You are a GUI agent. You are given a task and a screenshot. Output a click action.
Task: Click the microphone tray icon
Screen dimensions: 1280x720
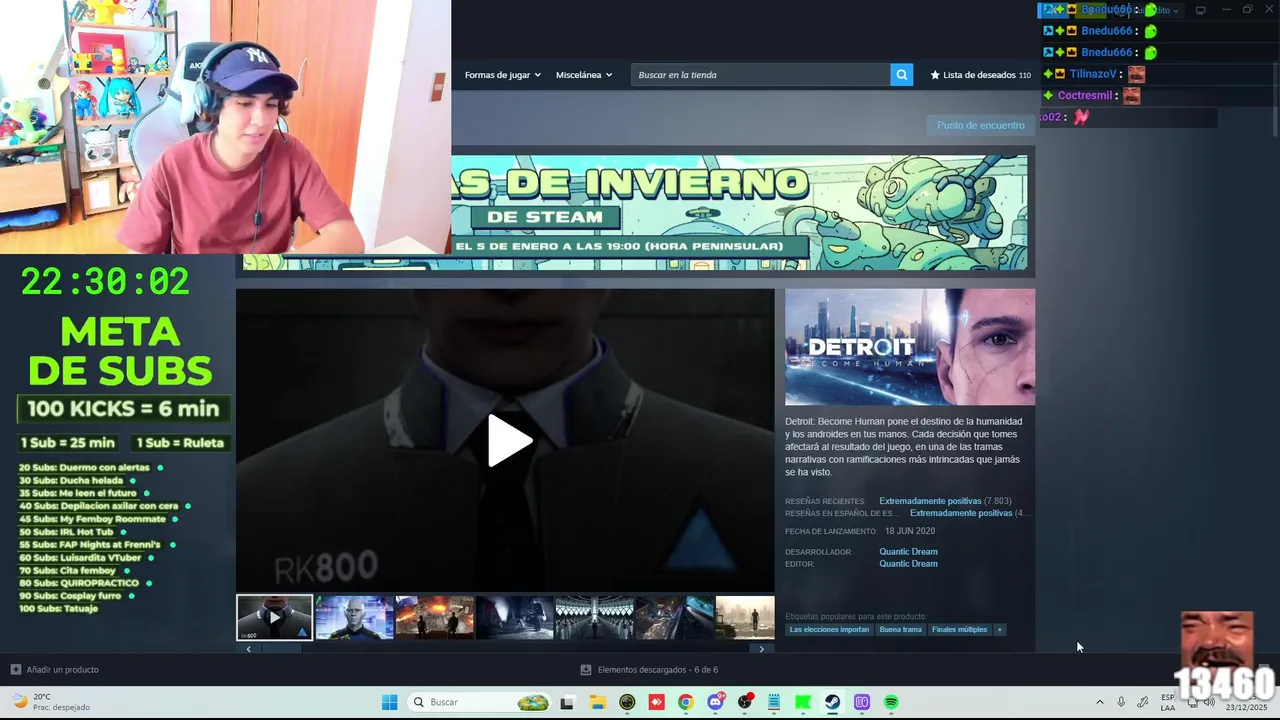click(1121, 702)
